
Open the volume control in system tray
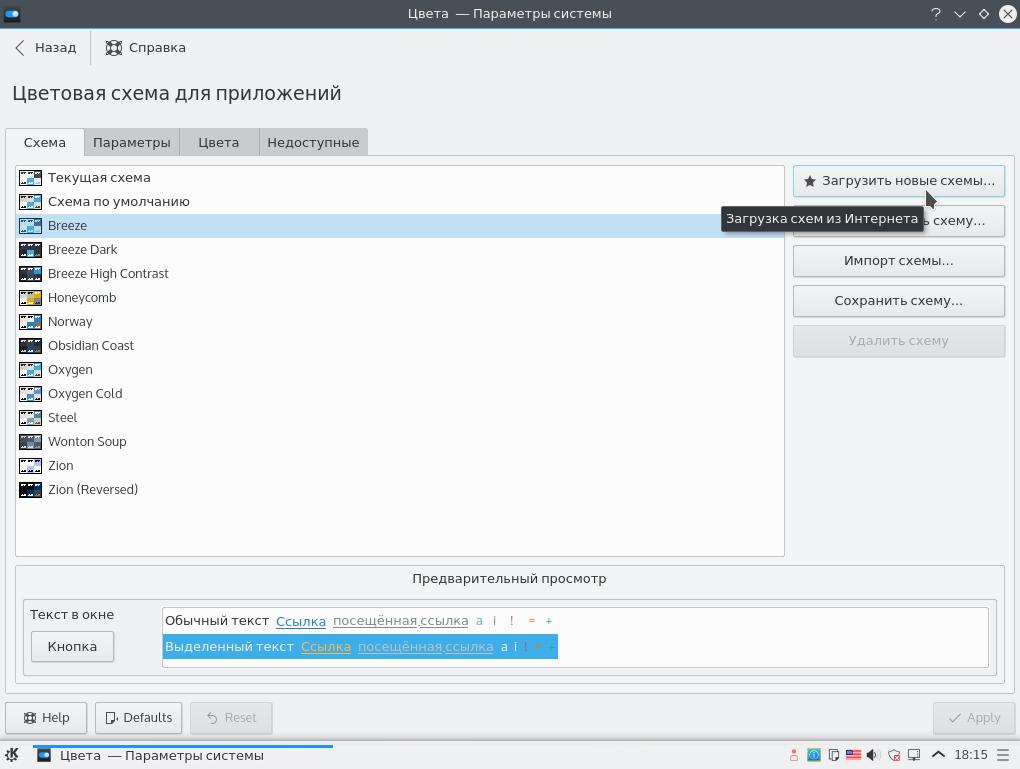coord(873,755)
